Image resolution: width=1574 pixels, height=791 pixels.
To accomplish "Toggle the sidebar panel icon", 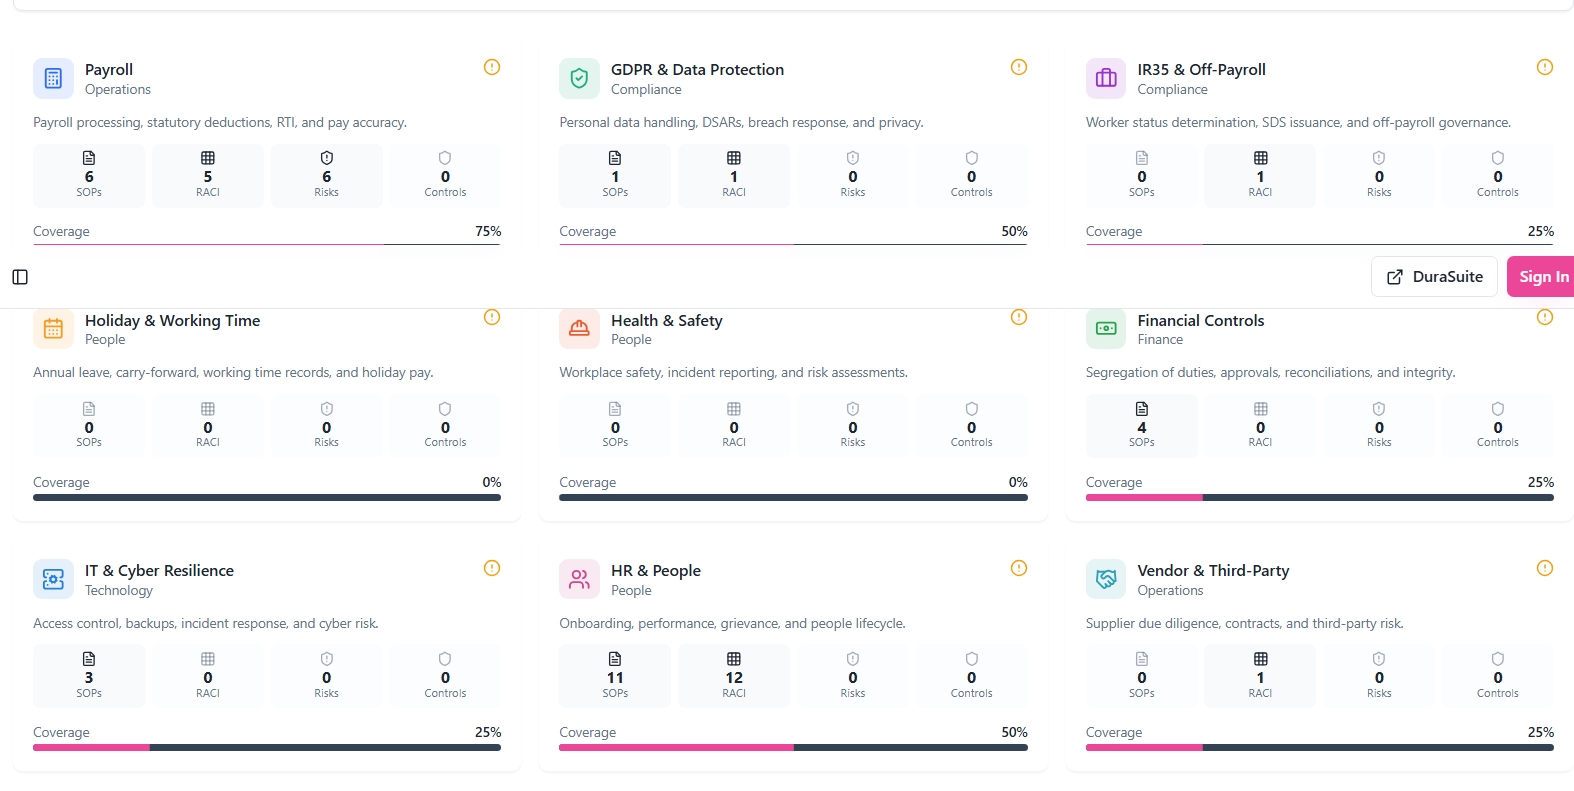I will click(x=20, y=277).
